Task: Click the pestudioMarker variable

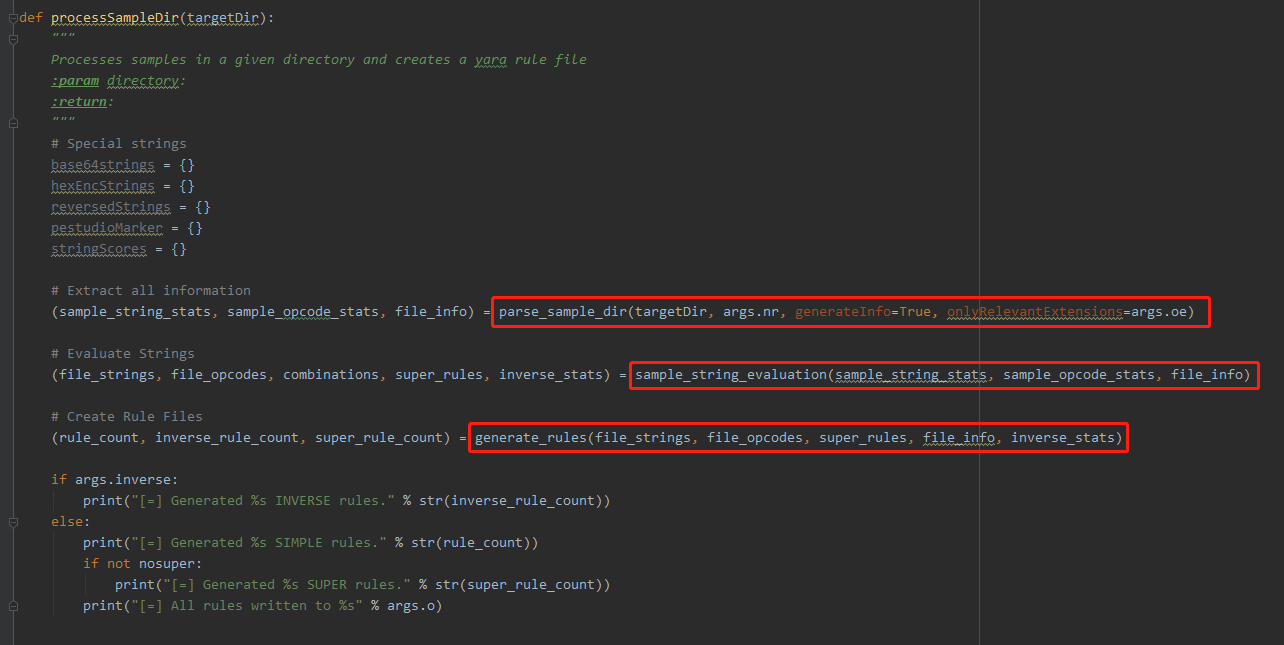Action: tap(107, 228)
